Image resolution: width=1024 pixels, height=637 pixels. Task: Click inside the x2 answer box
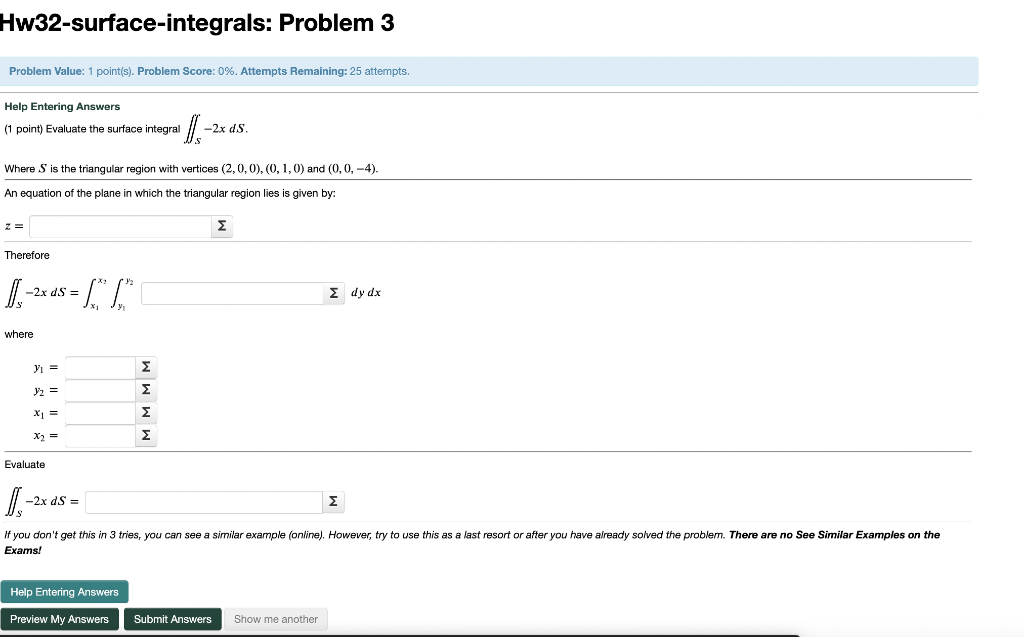(100, 435)
